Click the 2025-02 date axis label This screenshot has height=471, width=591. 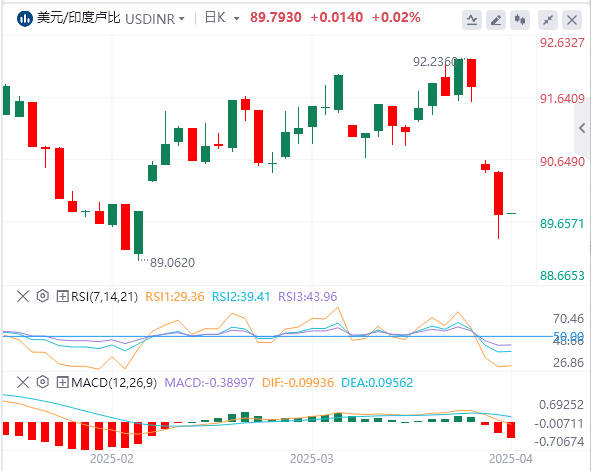(x=112, y=459)
